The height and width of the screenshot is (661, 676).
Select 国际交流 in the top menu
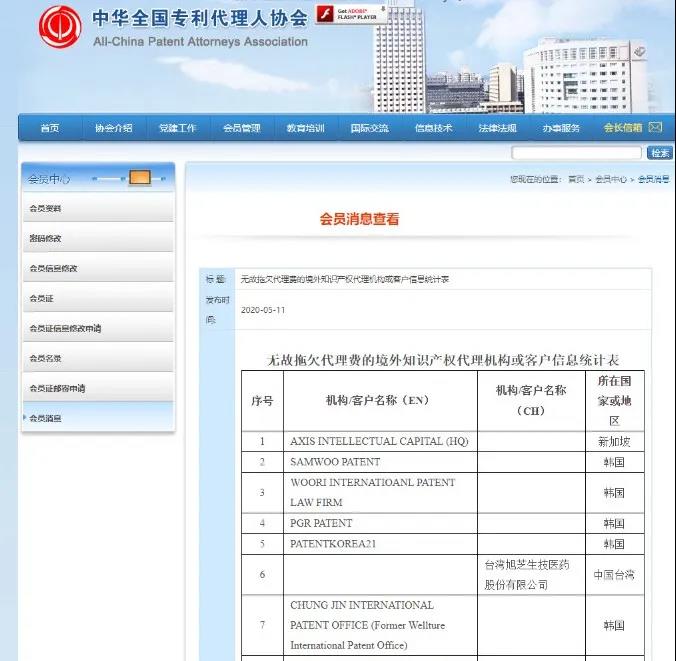pyautogui.click(x=369, y=128)
